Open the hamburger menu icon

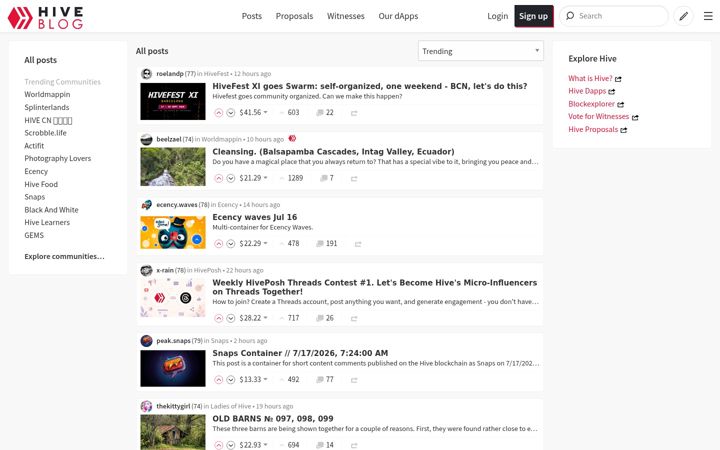tap(708, 16)
